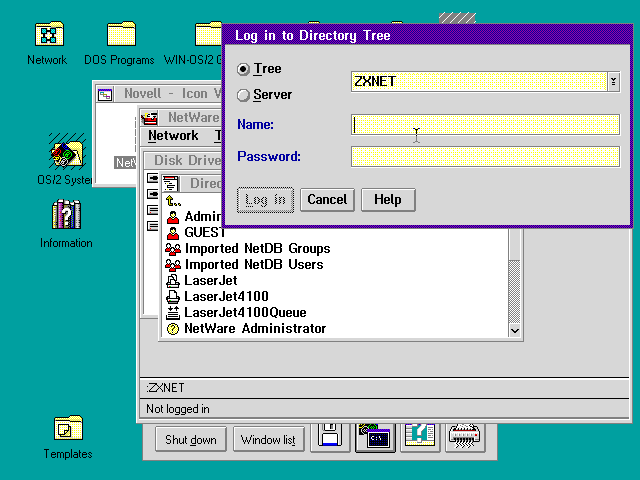Go up a level with the parent arrow
Viewport: 640px width, 480px height.
coord(173,201)
